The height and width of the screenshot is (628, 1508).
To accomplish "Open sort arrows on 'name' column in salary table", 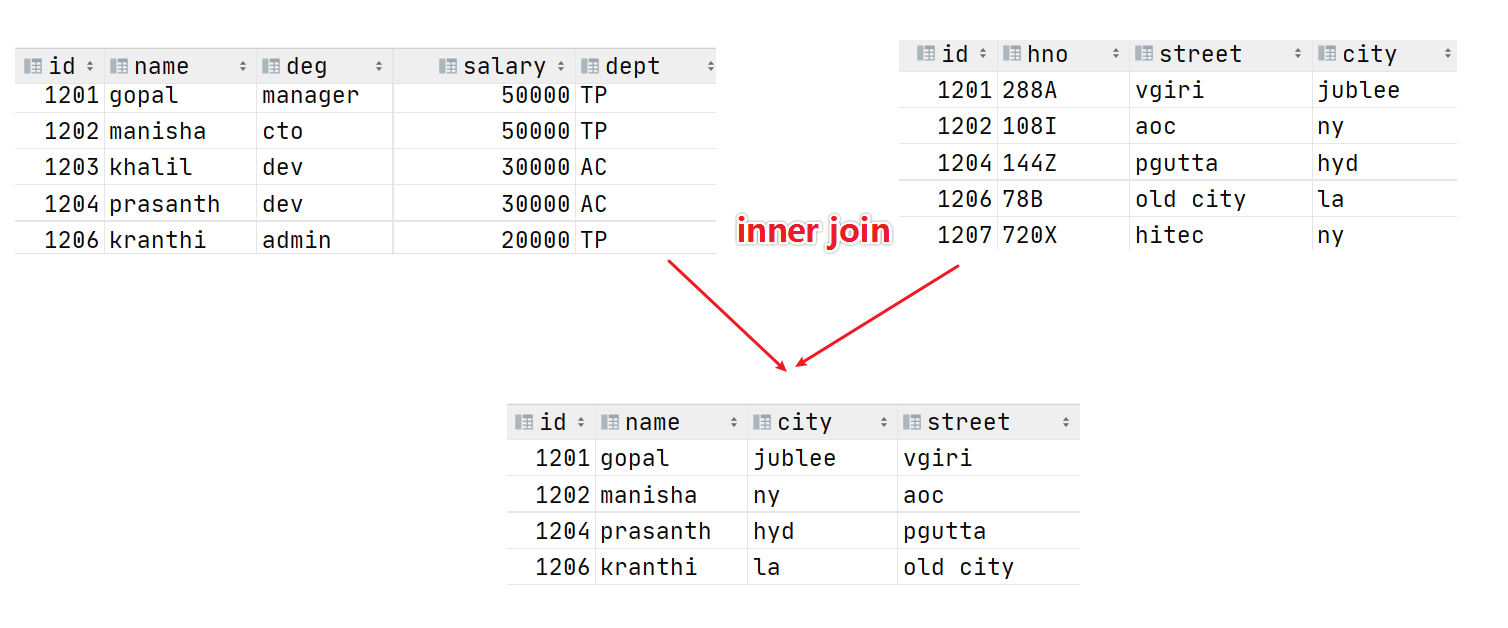I will tap(243, 66).
